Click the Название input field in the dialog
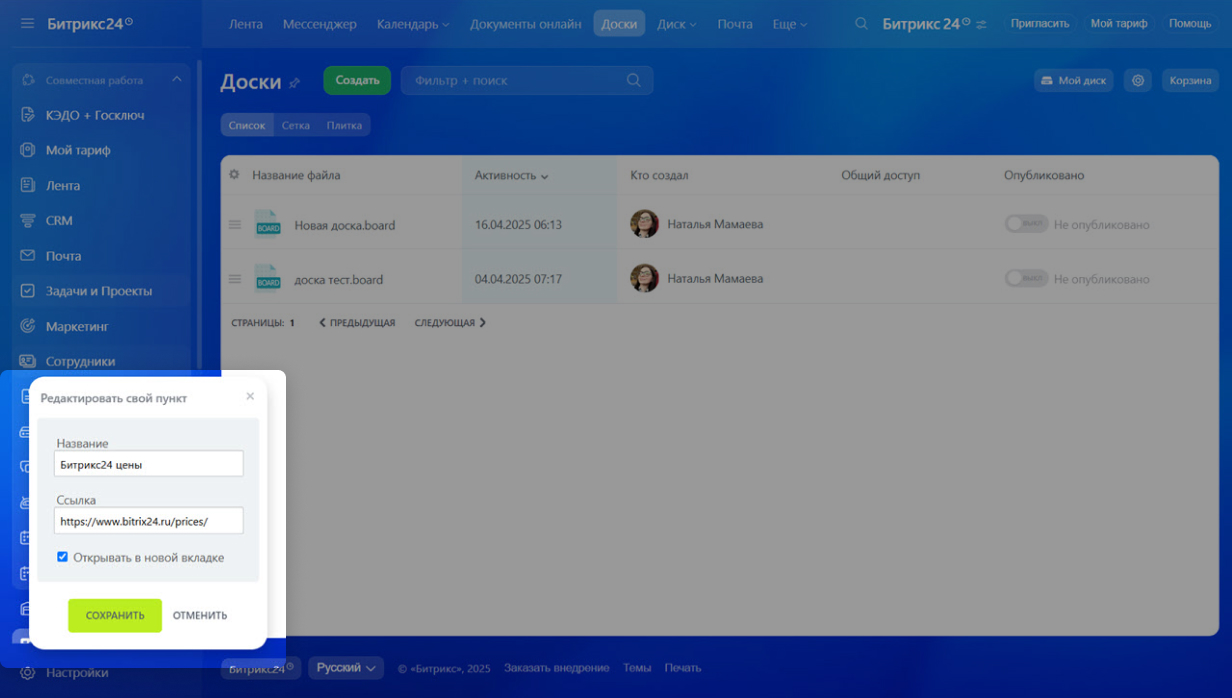Image resolution: width=1232 pixels, height=698 pixels. pos(149,464)
